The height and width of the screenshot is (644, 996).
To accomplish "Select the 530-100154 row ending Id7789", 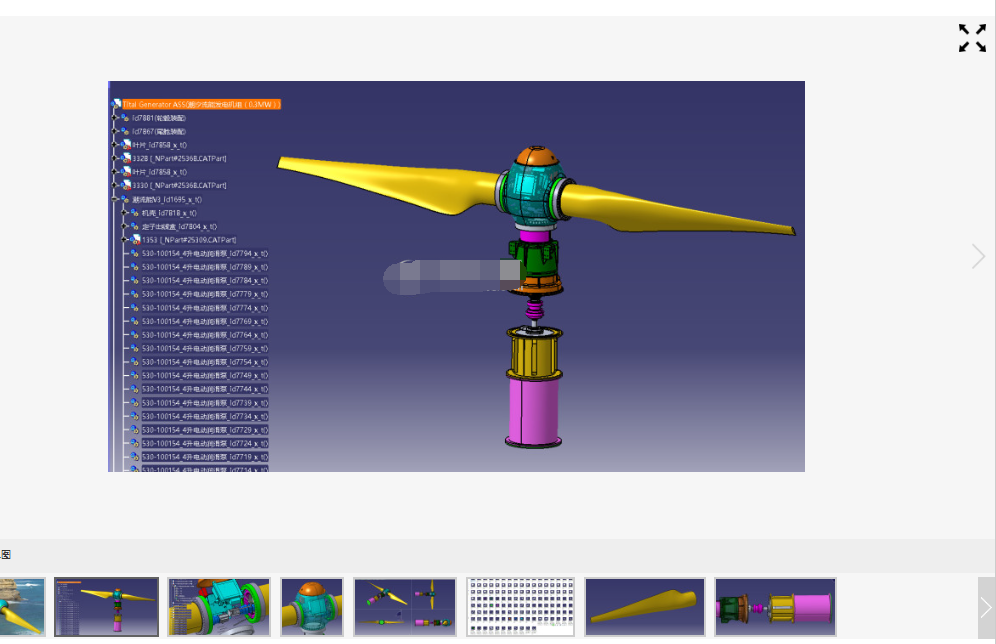I will 205,267.
